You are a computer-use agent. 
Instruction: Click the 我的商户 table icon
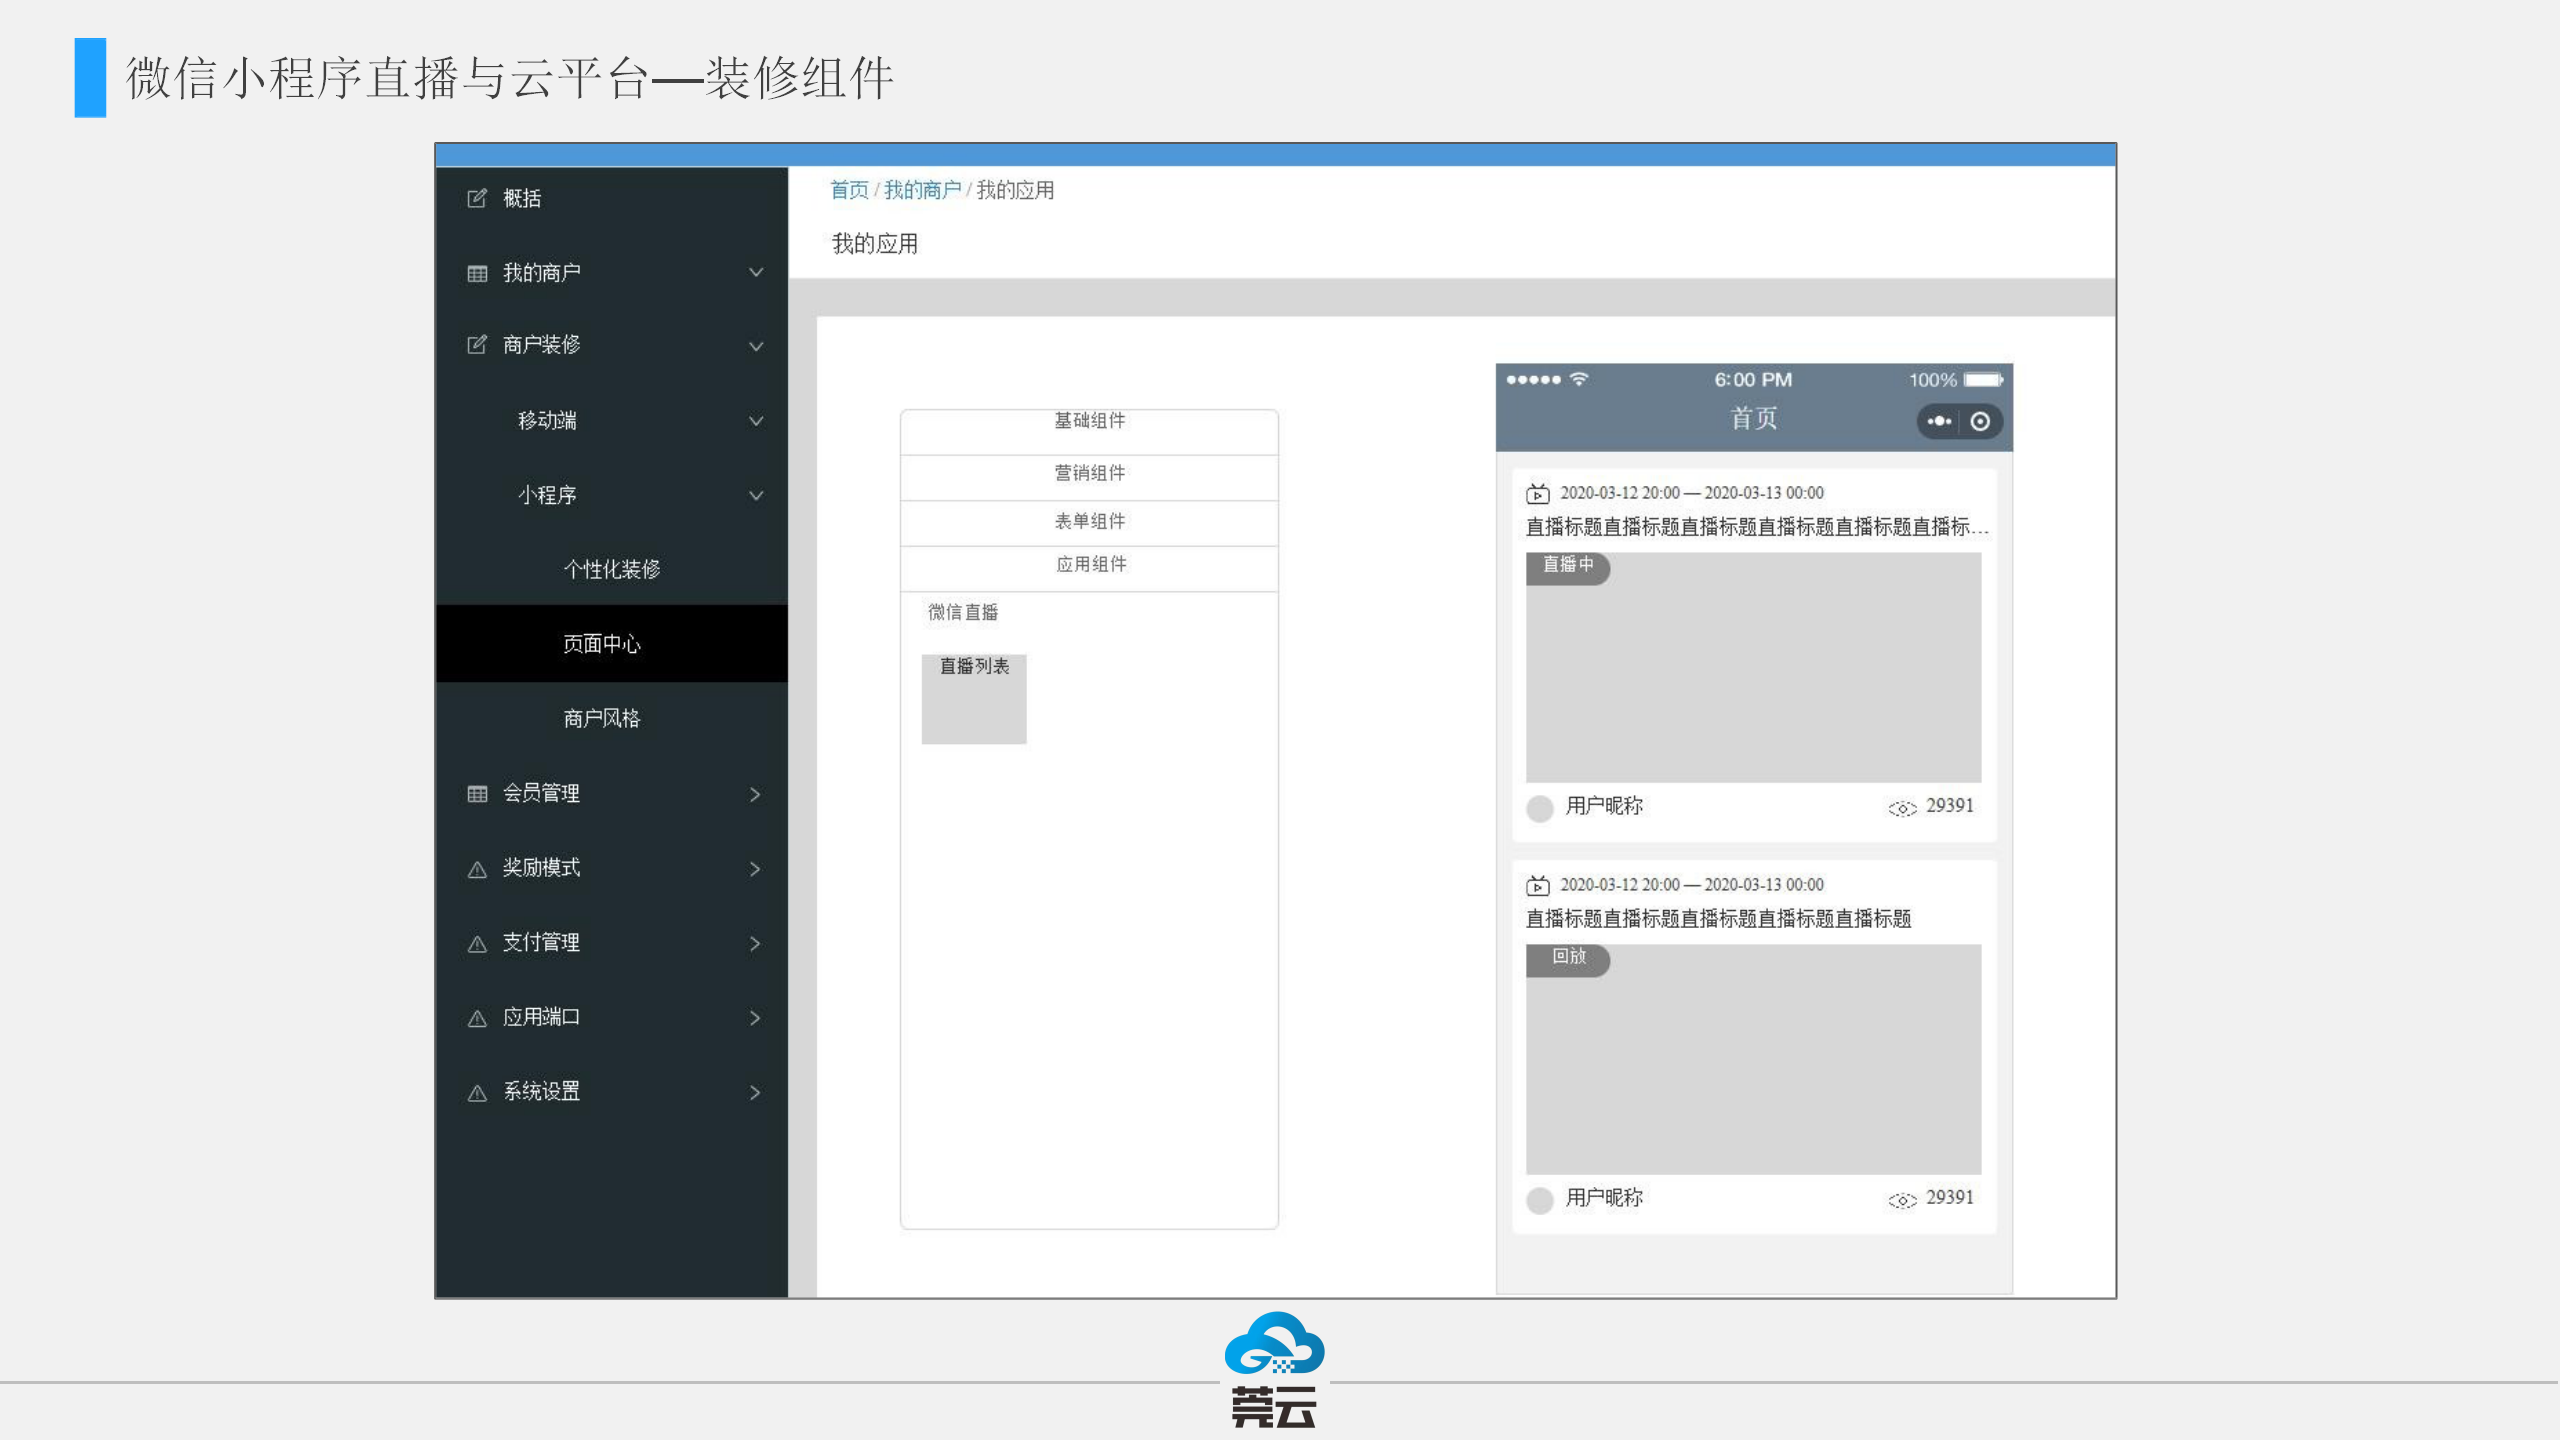point(477,273)
